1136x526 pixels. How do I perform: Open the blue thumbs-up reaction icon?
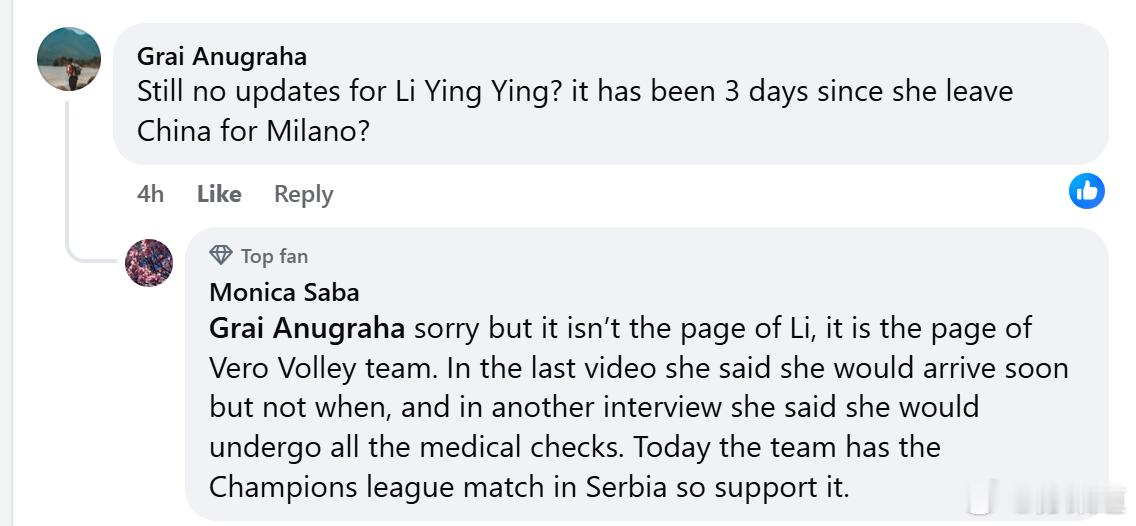[1086, 190]
